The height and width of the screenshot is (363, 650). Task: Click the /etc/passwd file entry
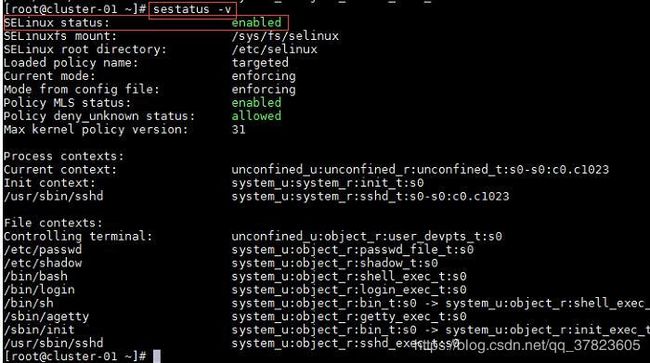(43, 249)
